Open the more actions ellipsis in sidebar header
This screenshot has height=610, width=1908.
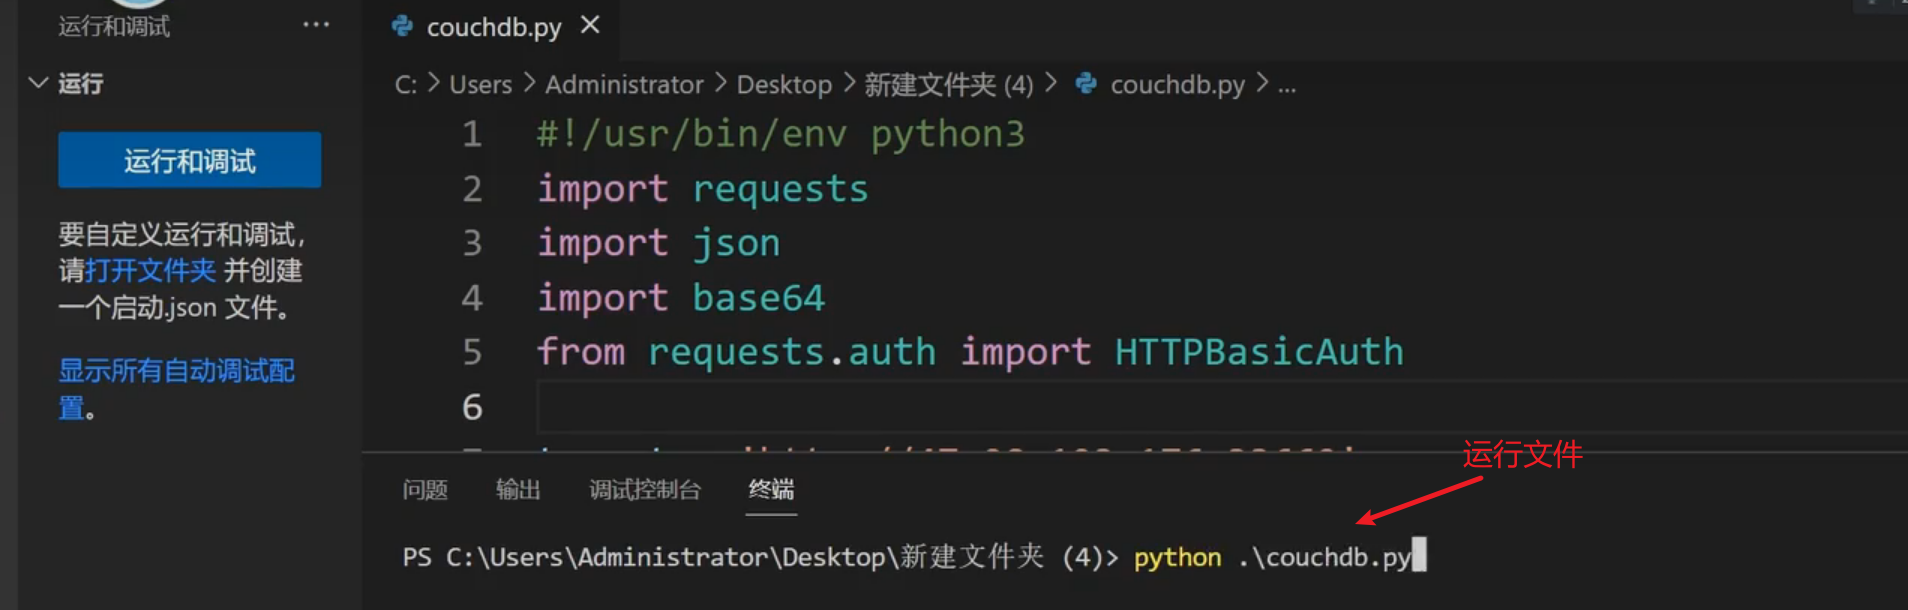click(x=316, y=25)
